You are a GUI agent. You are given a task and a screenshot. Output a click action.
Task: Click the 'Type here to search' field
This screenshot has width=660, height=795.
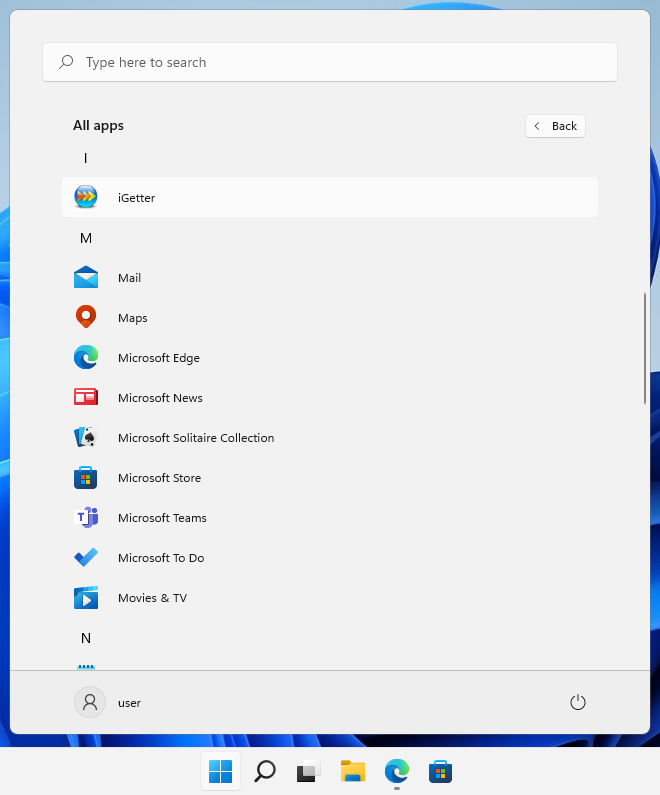pos(330,62)
